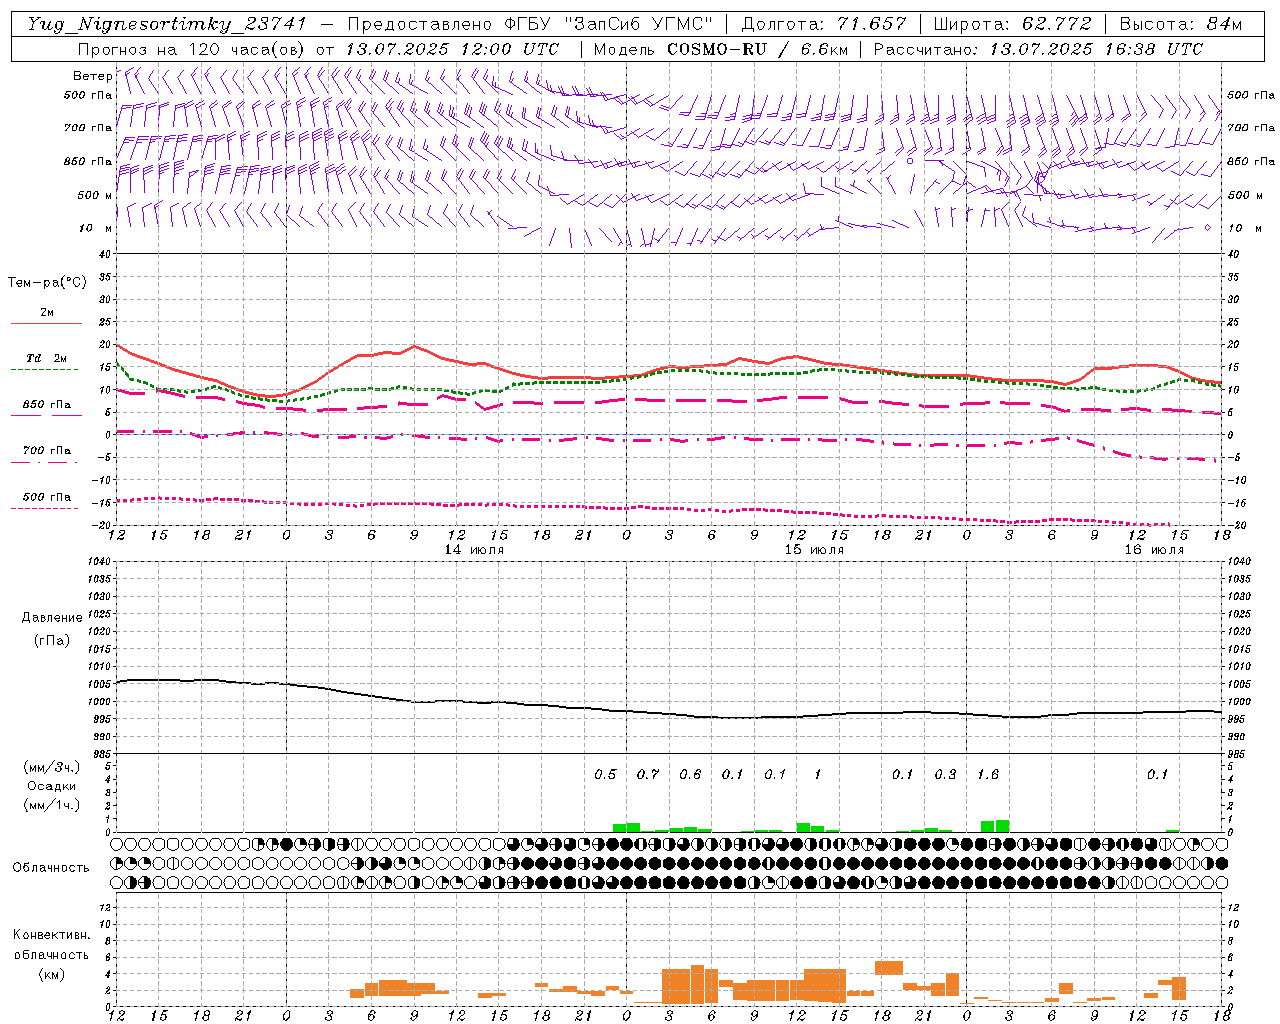Image resolution: width=1280 pixels, height=1024 pixels.
Task: Click the 0.5 precipitation total
Action: [605, 775]
